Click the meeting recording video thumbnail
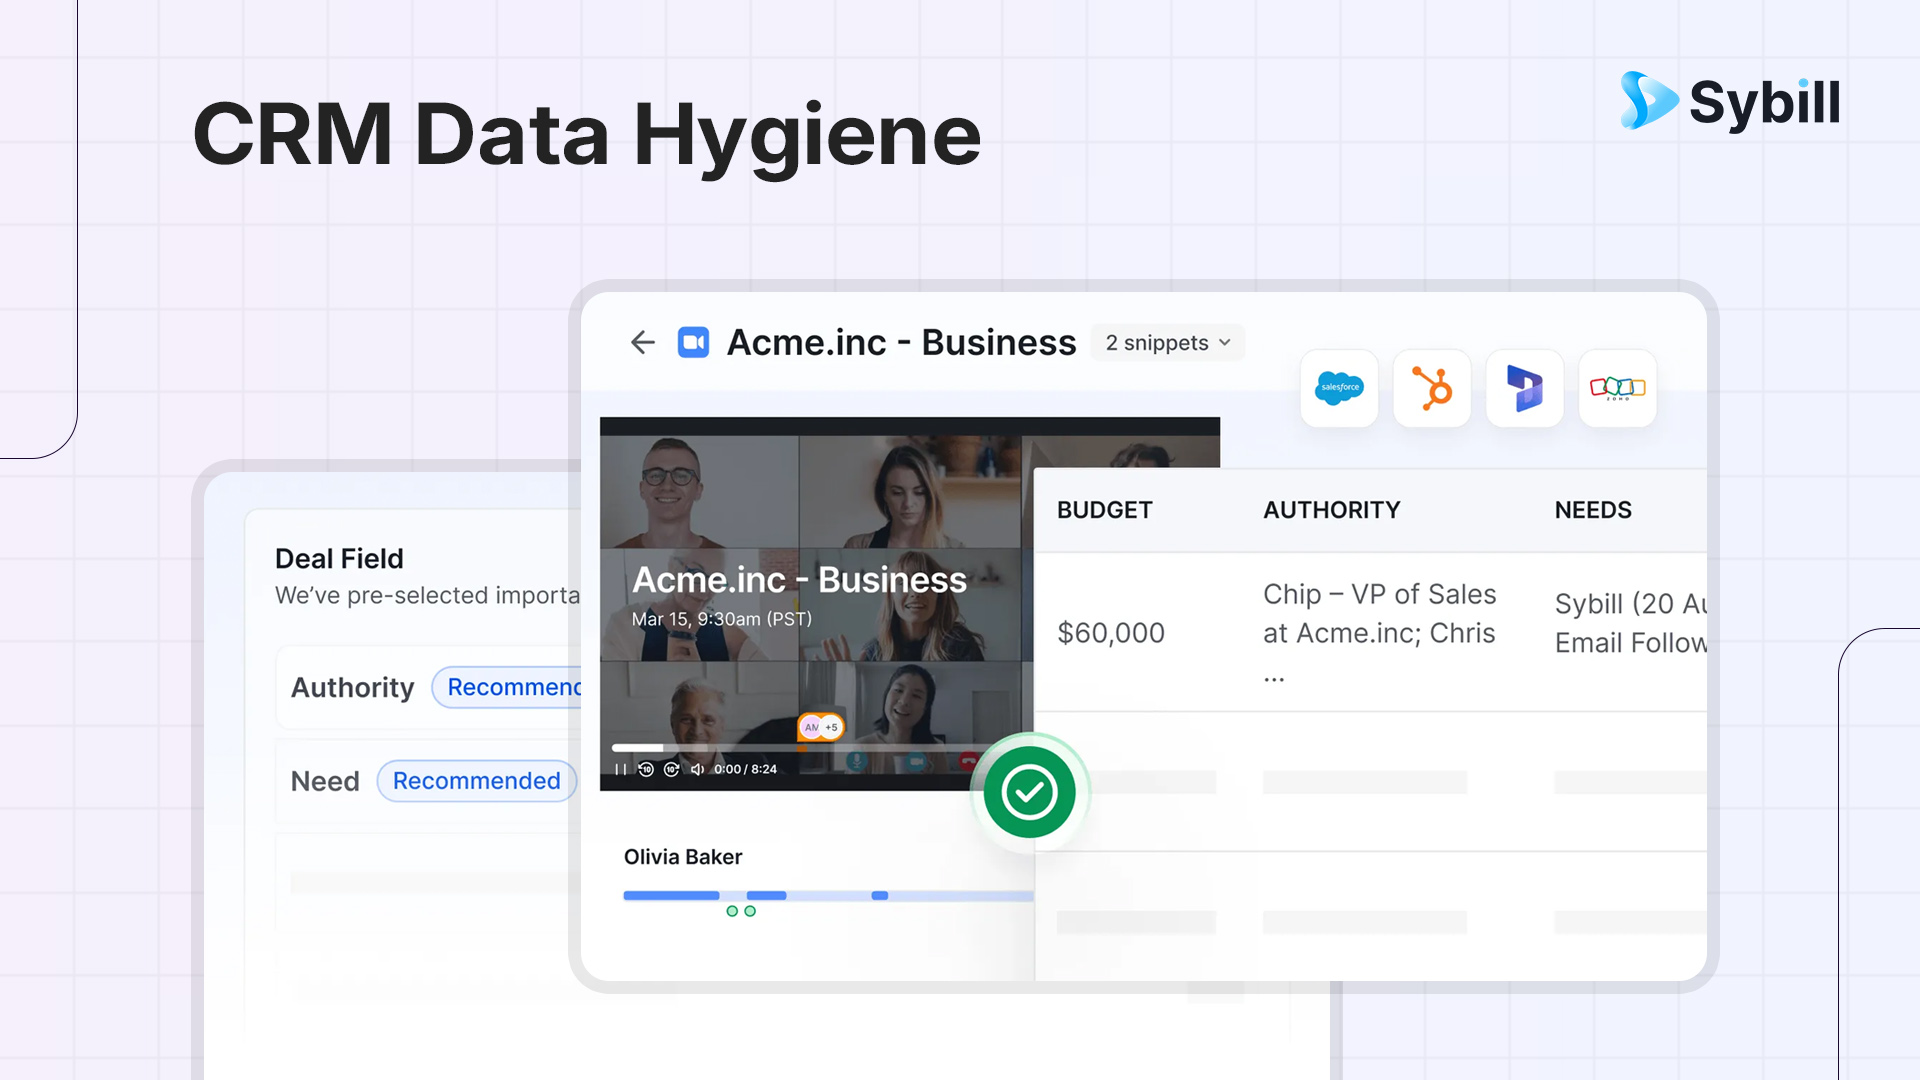 816,604
